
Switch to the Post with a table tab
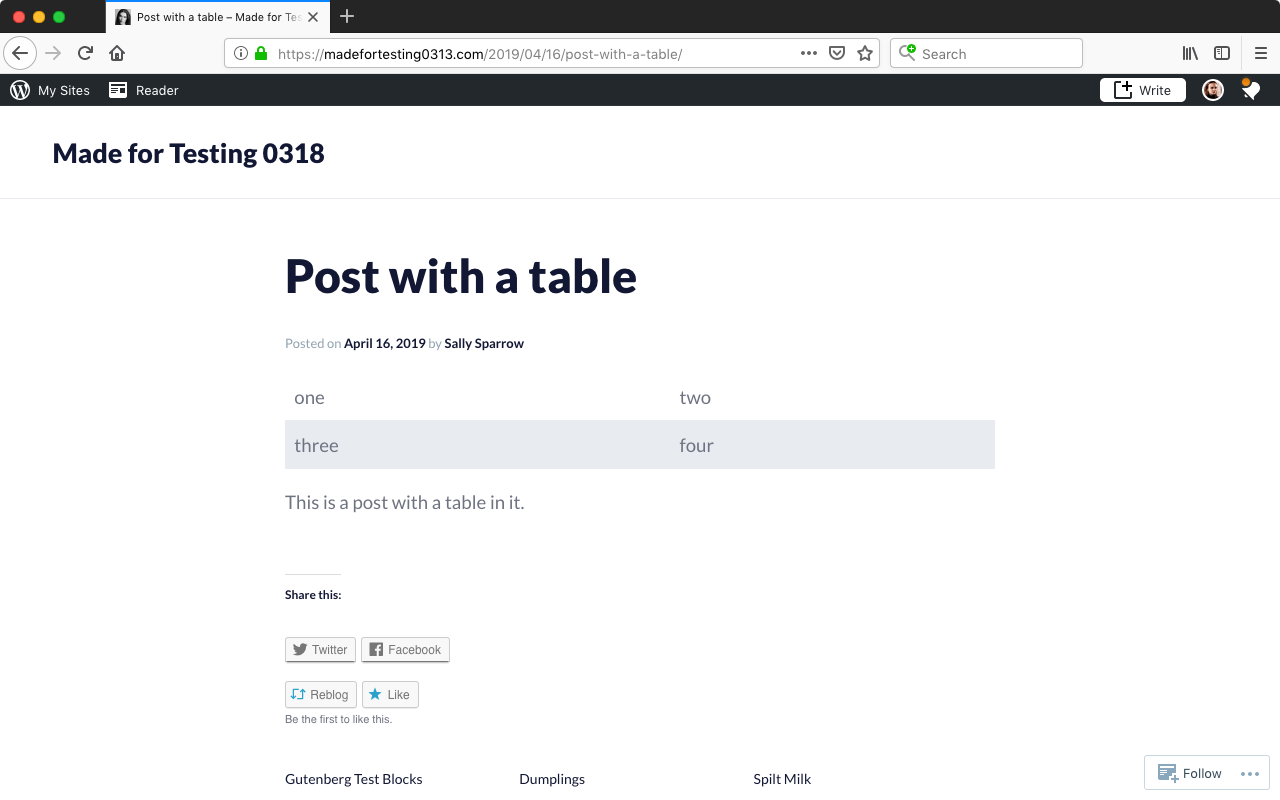click(210, 17)
